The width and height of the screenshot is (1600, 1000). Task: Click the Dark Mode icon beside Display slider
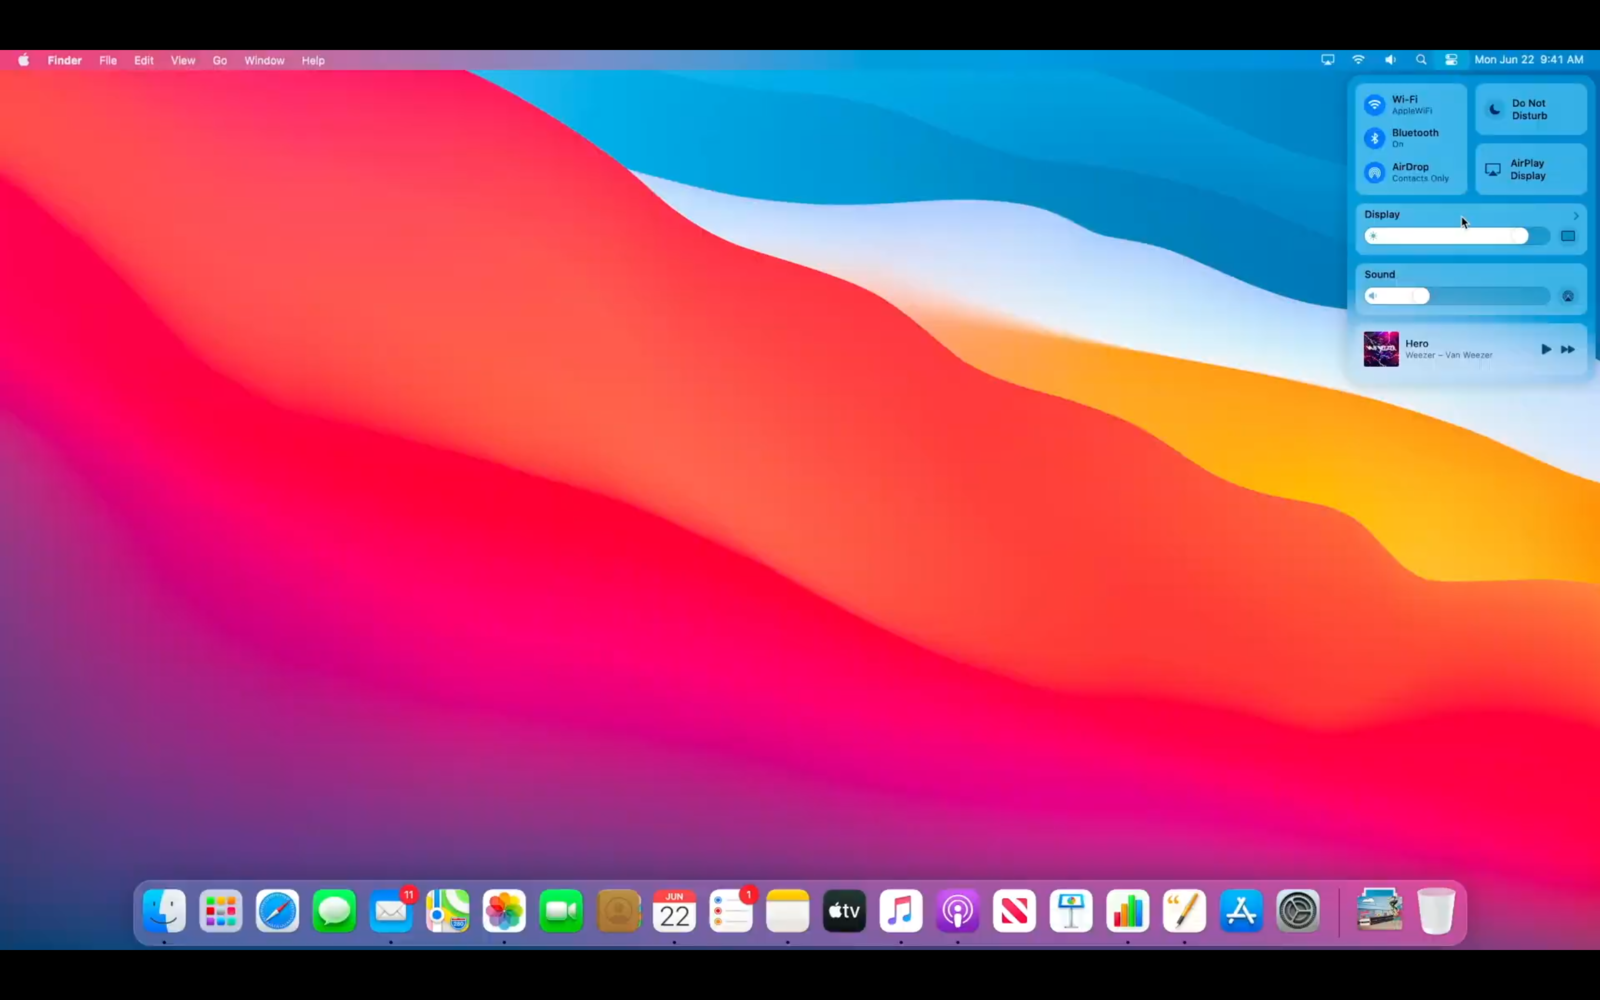click(1568, 236)
